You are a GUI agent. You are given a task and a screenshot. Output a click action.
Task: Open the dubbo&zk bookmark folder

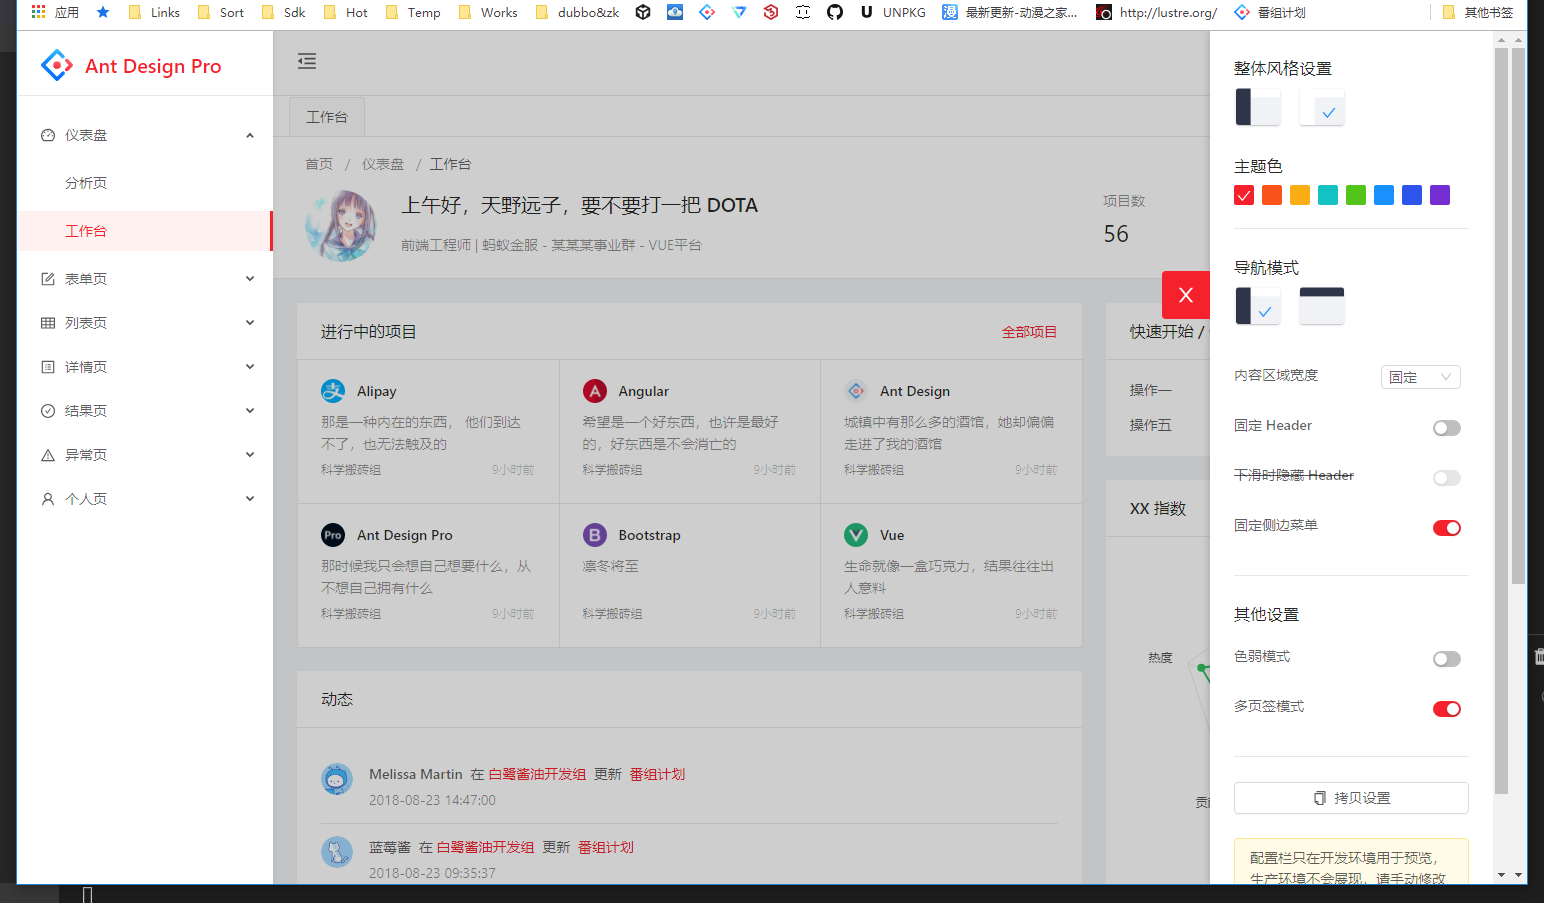[x=578, y=12]
